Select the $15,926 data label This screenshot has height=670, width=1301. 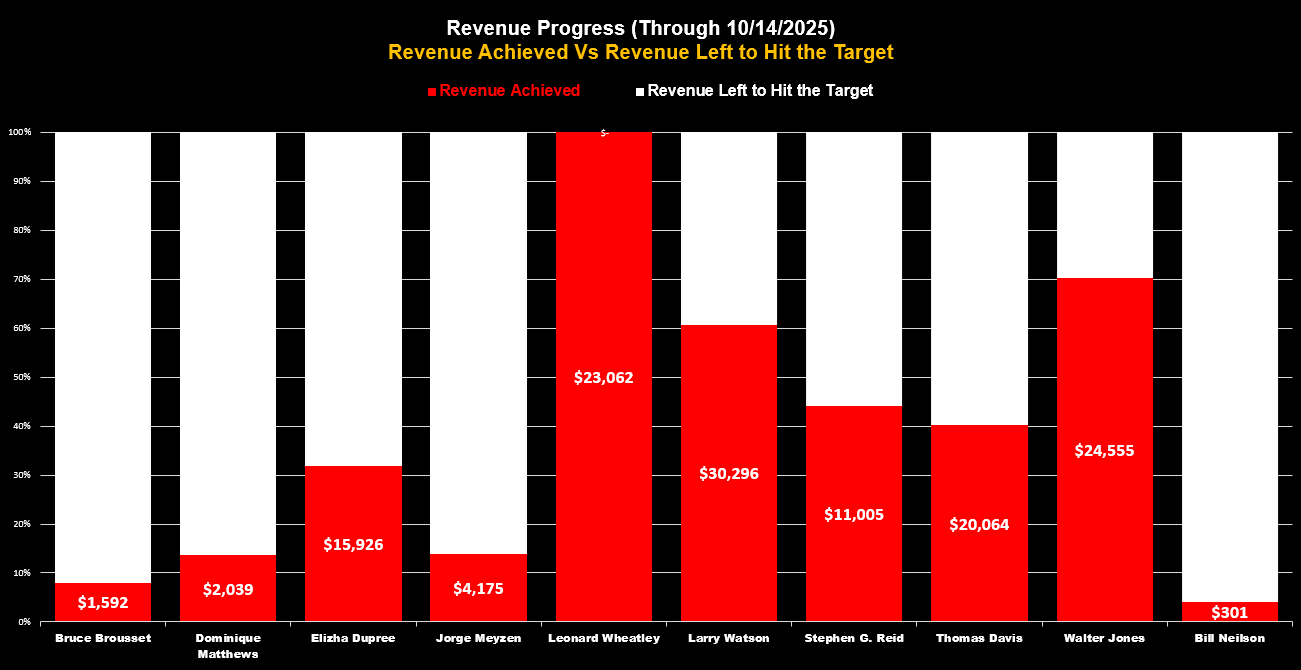(353, 544)
